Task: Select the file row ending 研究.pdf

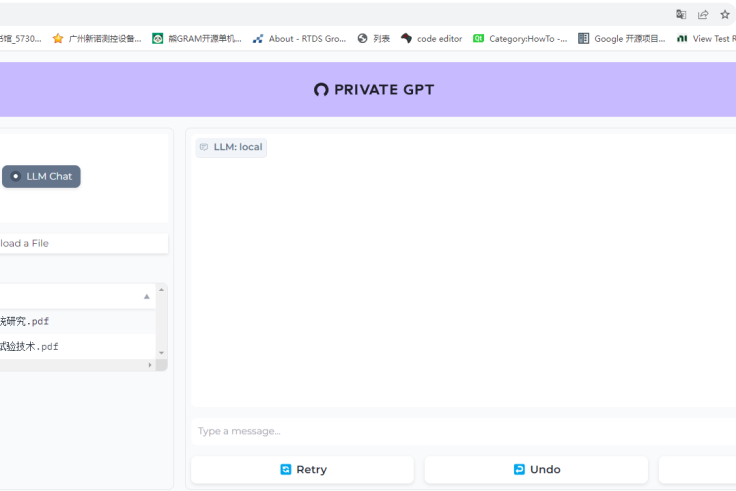Action: [77, 322]
